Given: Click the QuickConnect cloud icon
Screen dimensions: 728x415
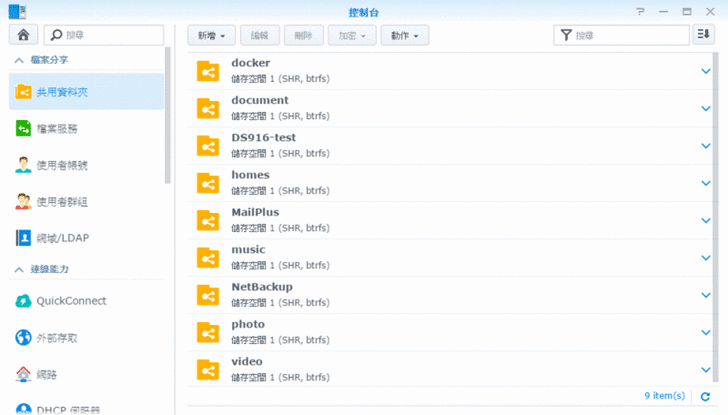Looking at the screenshot, I should pyautogui.click(x=23, y=301).
